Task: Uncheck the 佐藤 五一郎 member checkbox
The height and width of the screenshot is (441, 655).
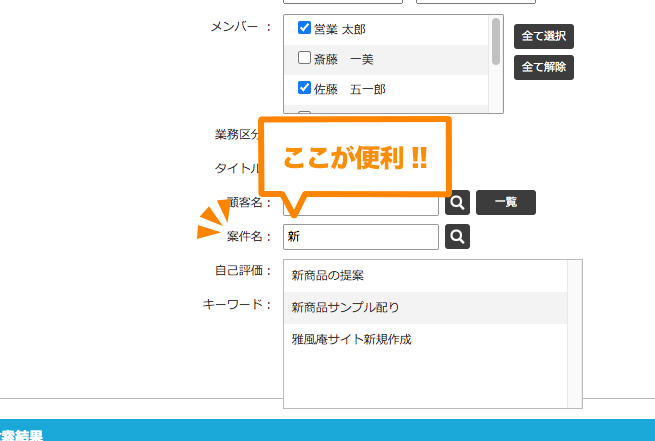Action: [x=304, y=88]
